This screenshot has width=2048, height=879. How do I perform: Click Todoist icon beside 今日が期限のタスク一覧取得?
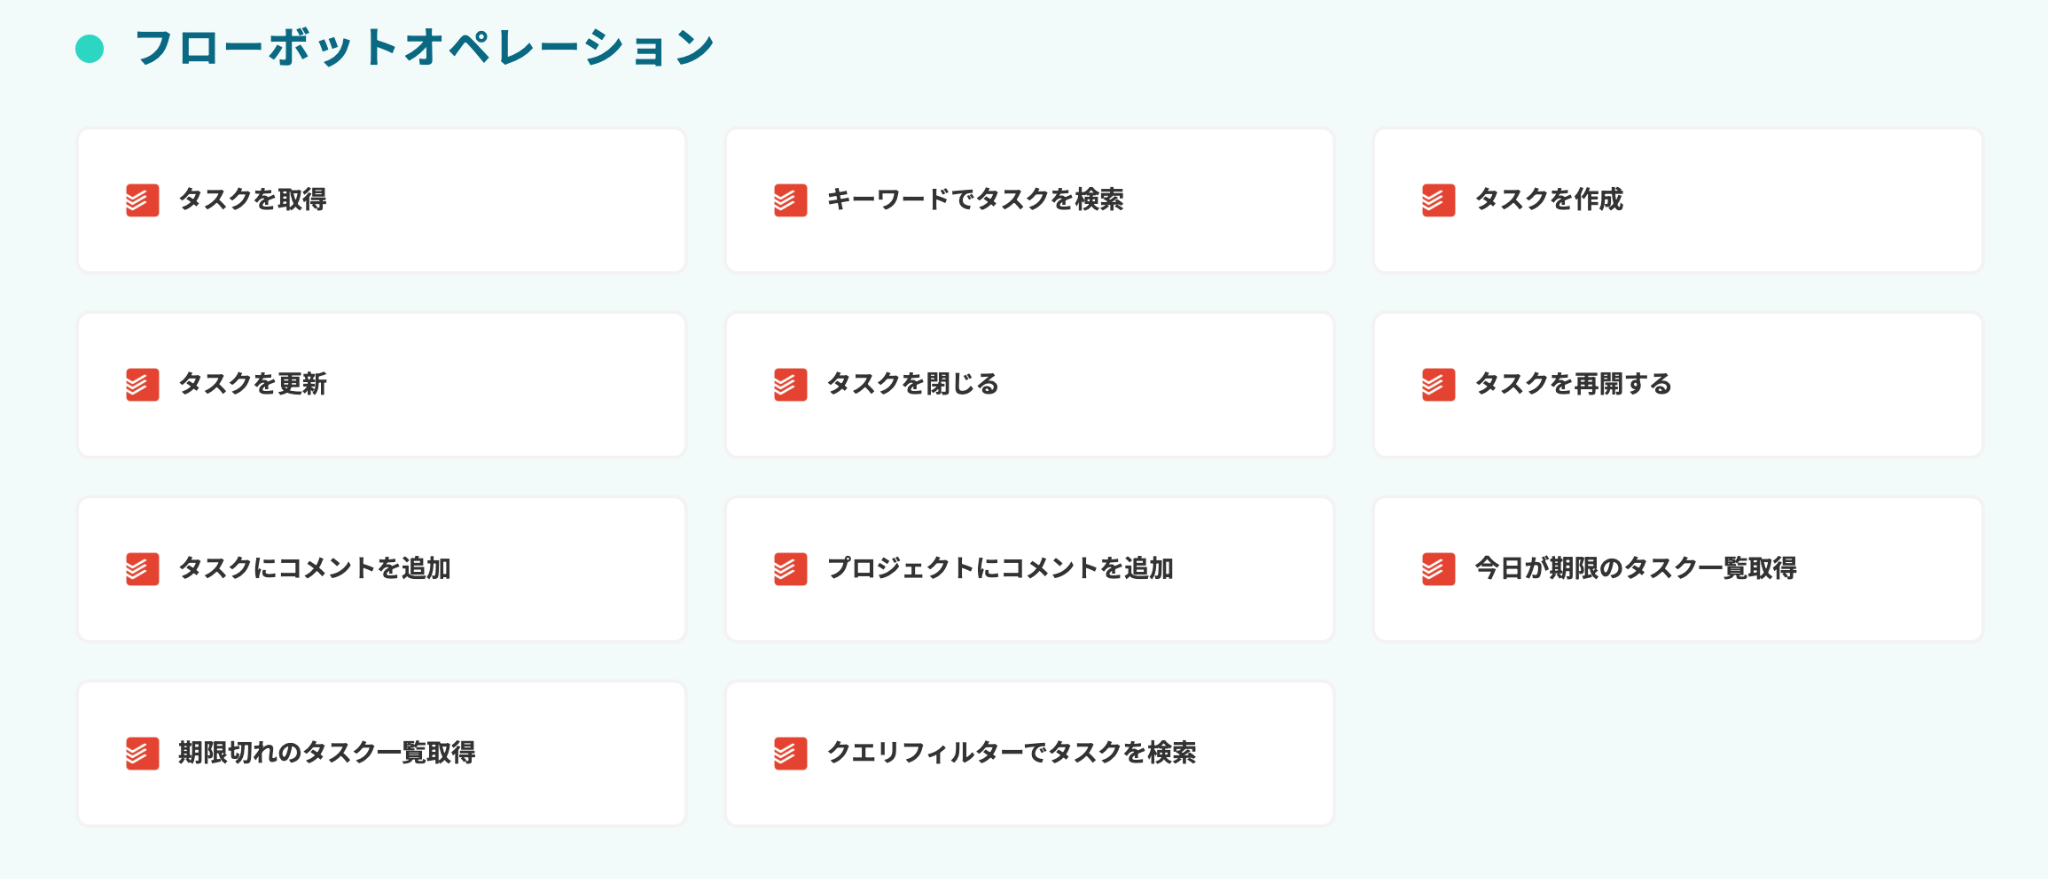[x=1438, y=569]
